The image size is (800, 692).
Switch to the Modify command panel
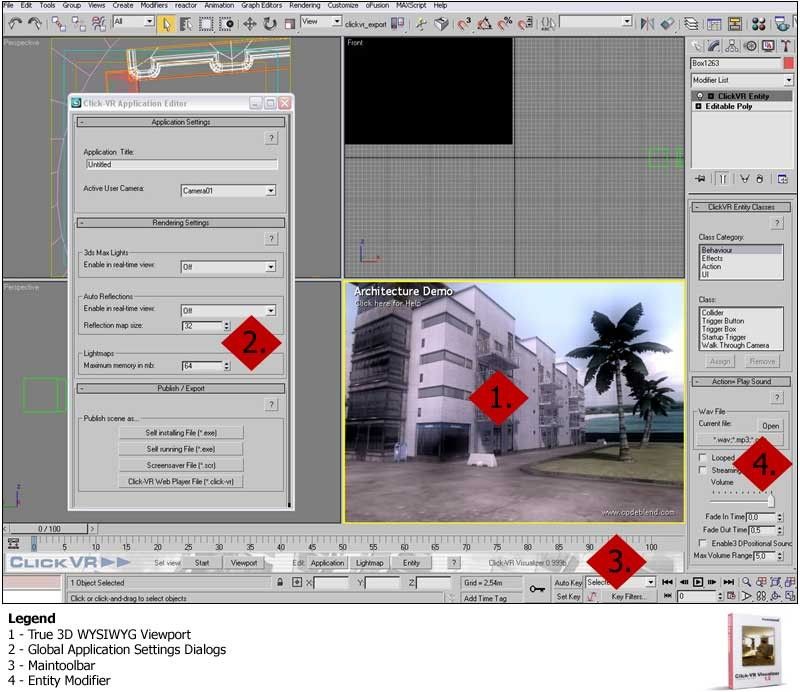712,45
